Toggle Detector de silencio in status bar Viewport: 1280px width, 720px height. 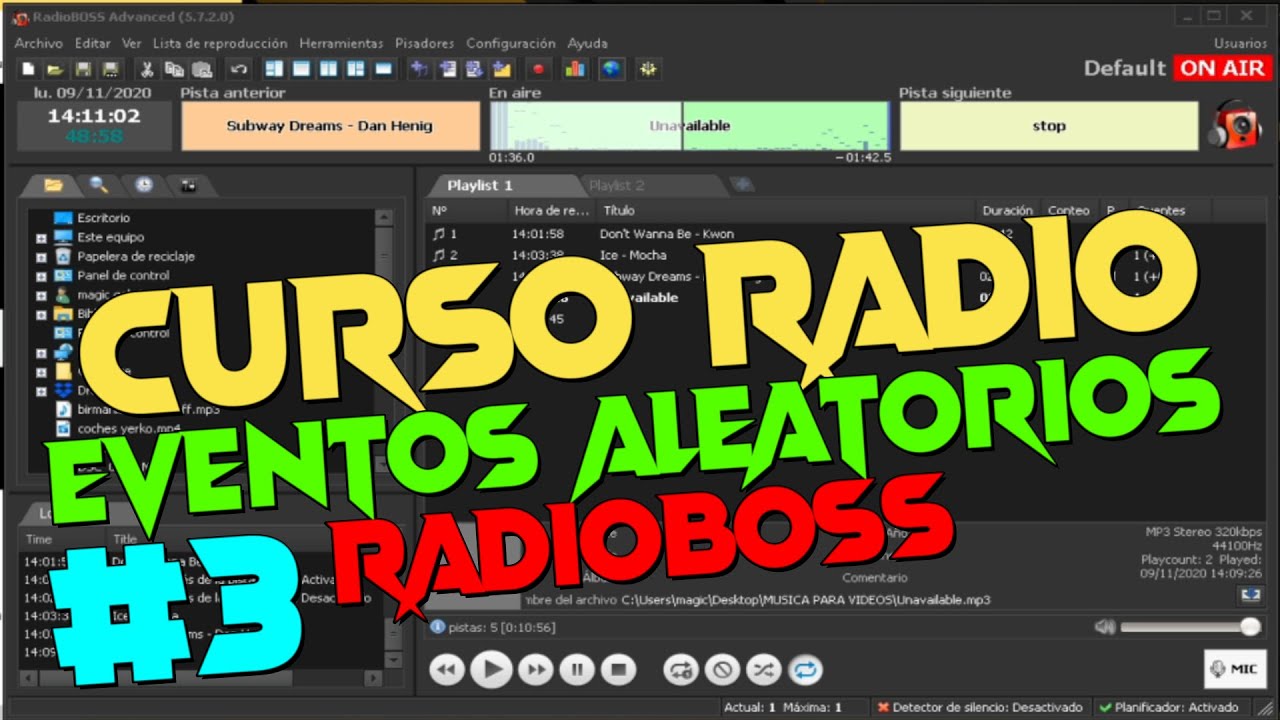(980, 707)
